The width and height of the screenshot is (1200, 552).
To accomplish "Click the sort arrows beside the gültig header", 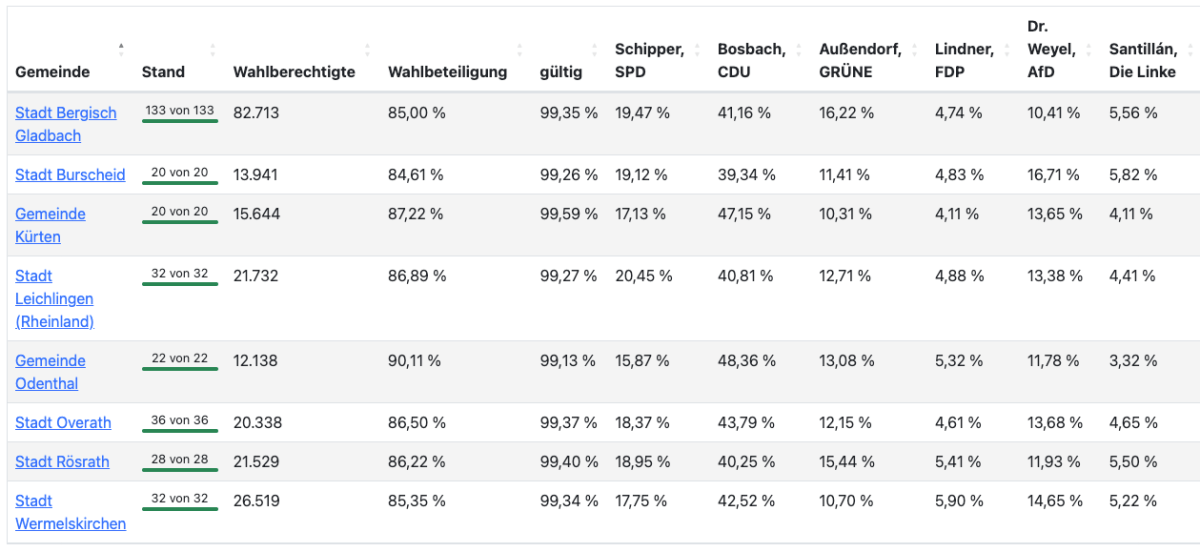I will [594, 49].
